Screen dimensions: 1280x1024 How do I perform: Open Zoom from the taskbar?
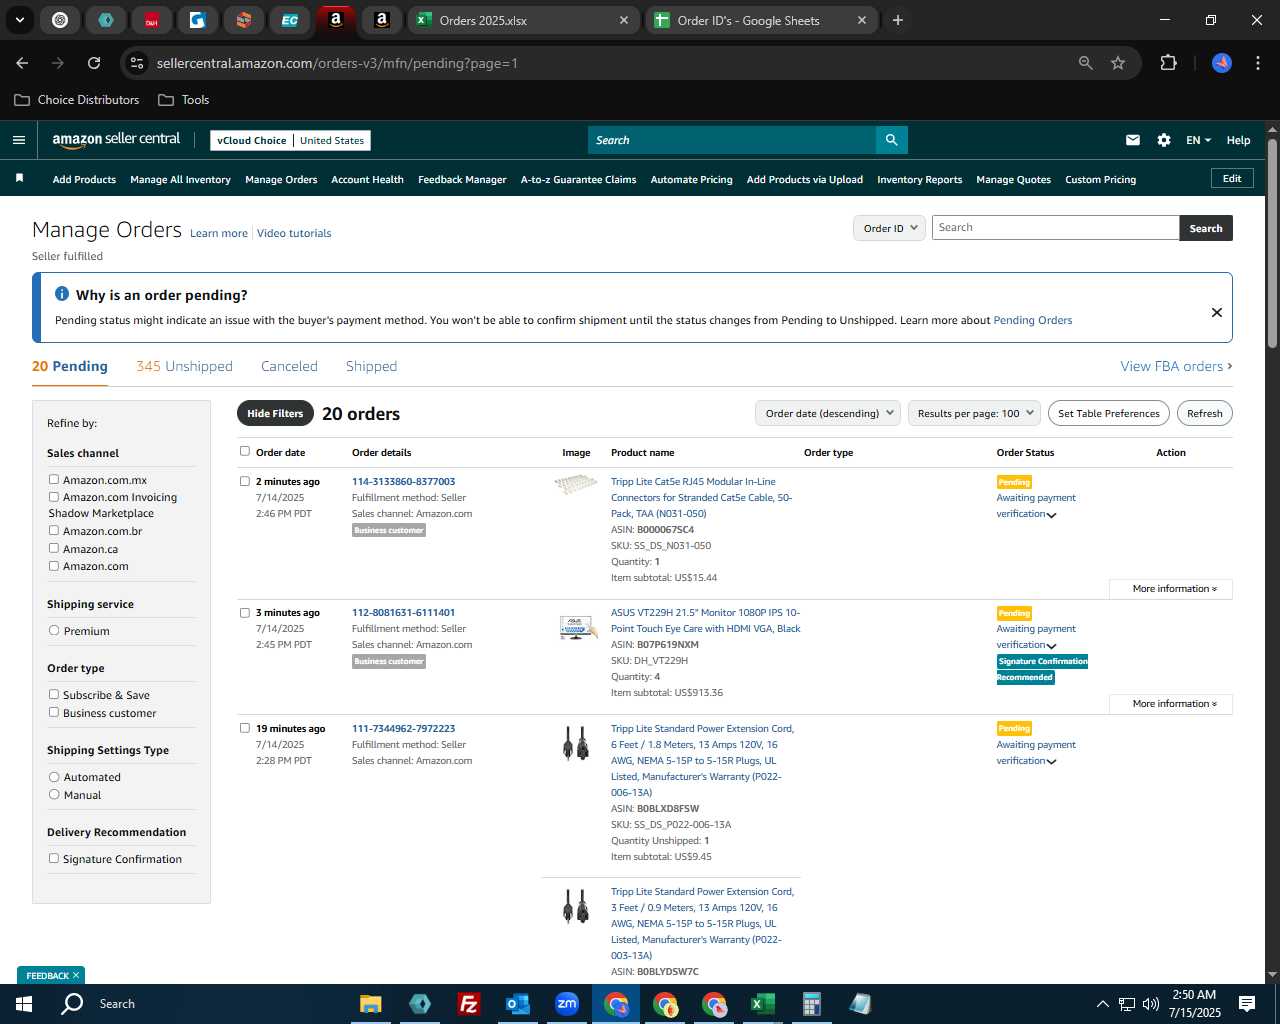click(x=567, y=1004)
